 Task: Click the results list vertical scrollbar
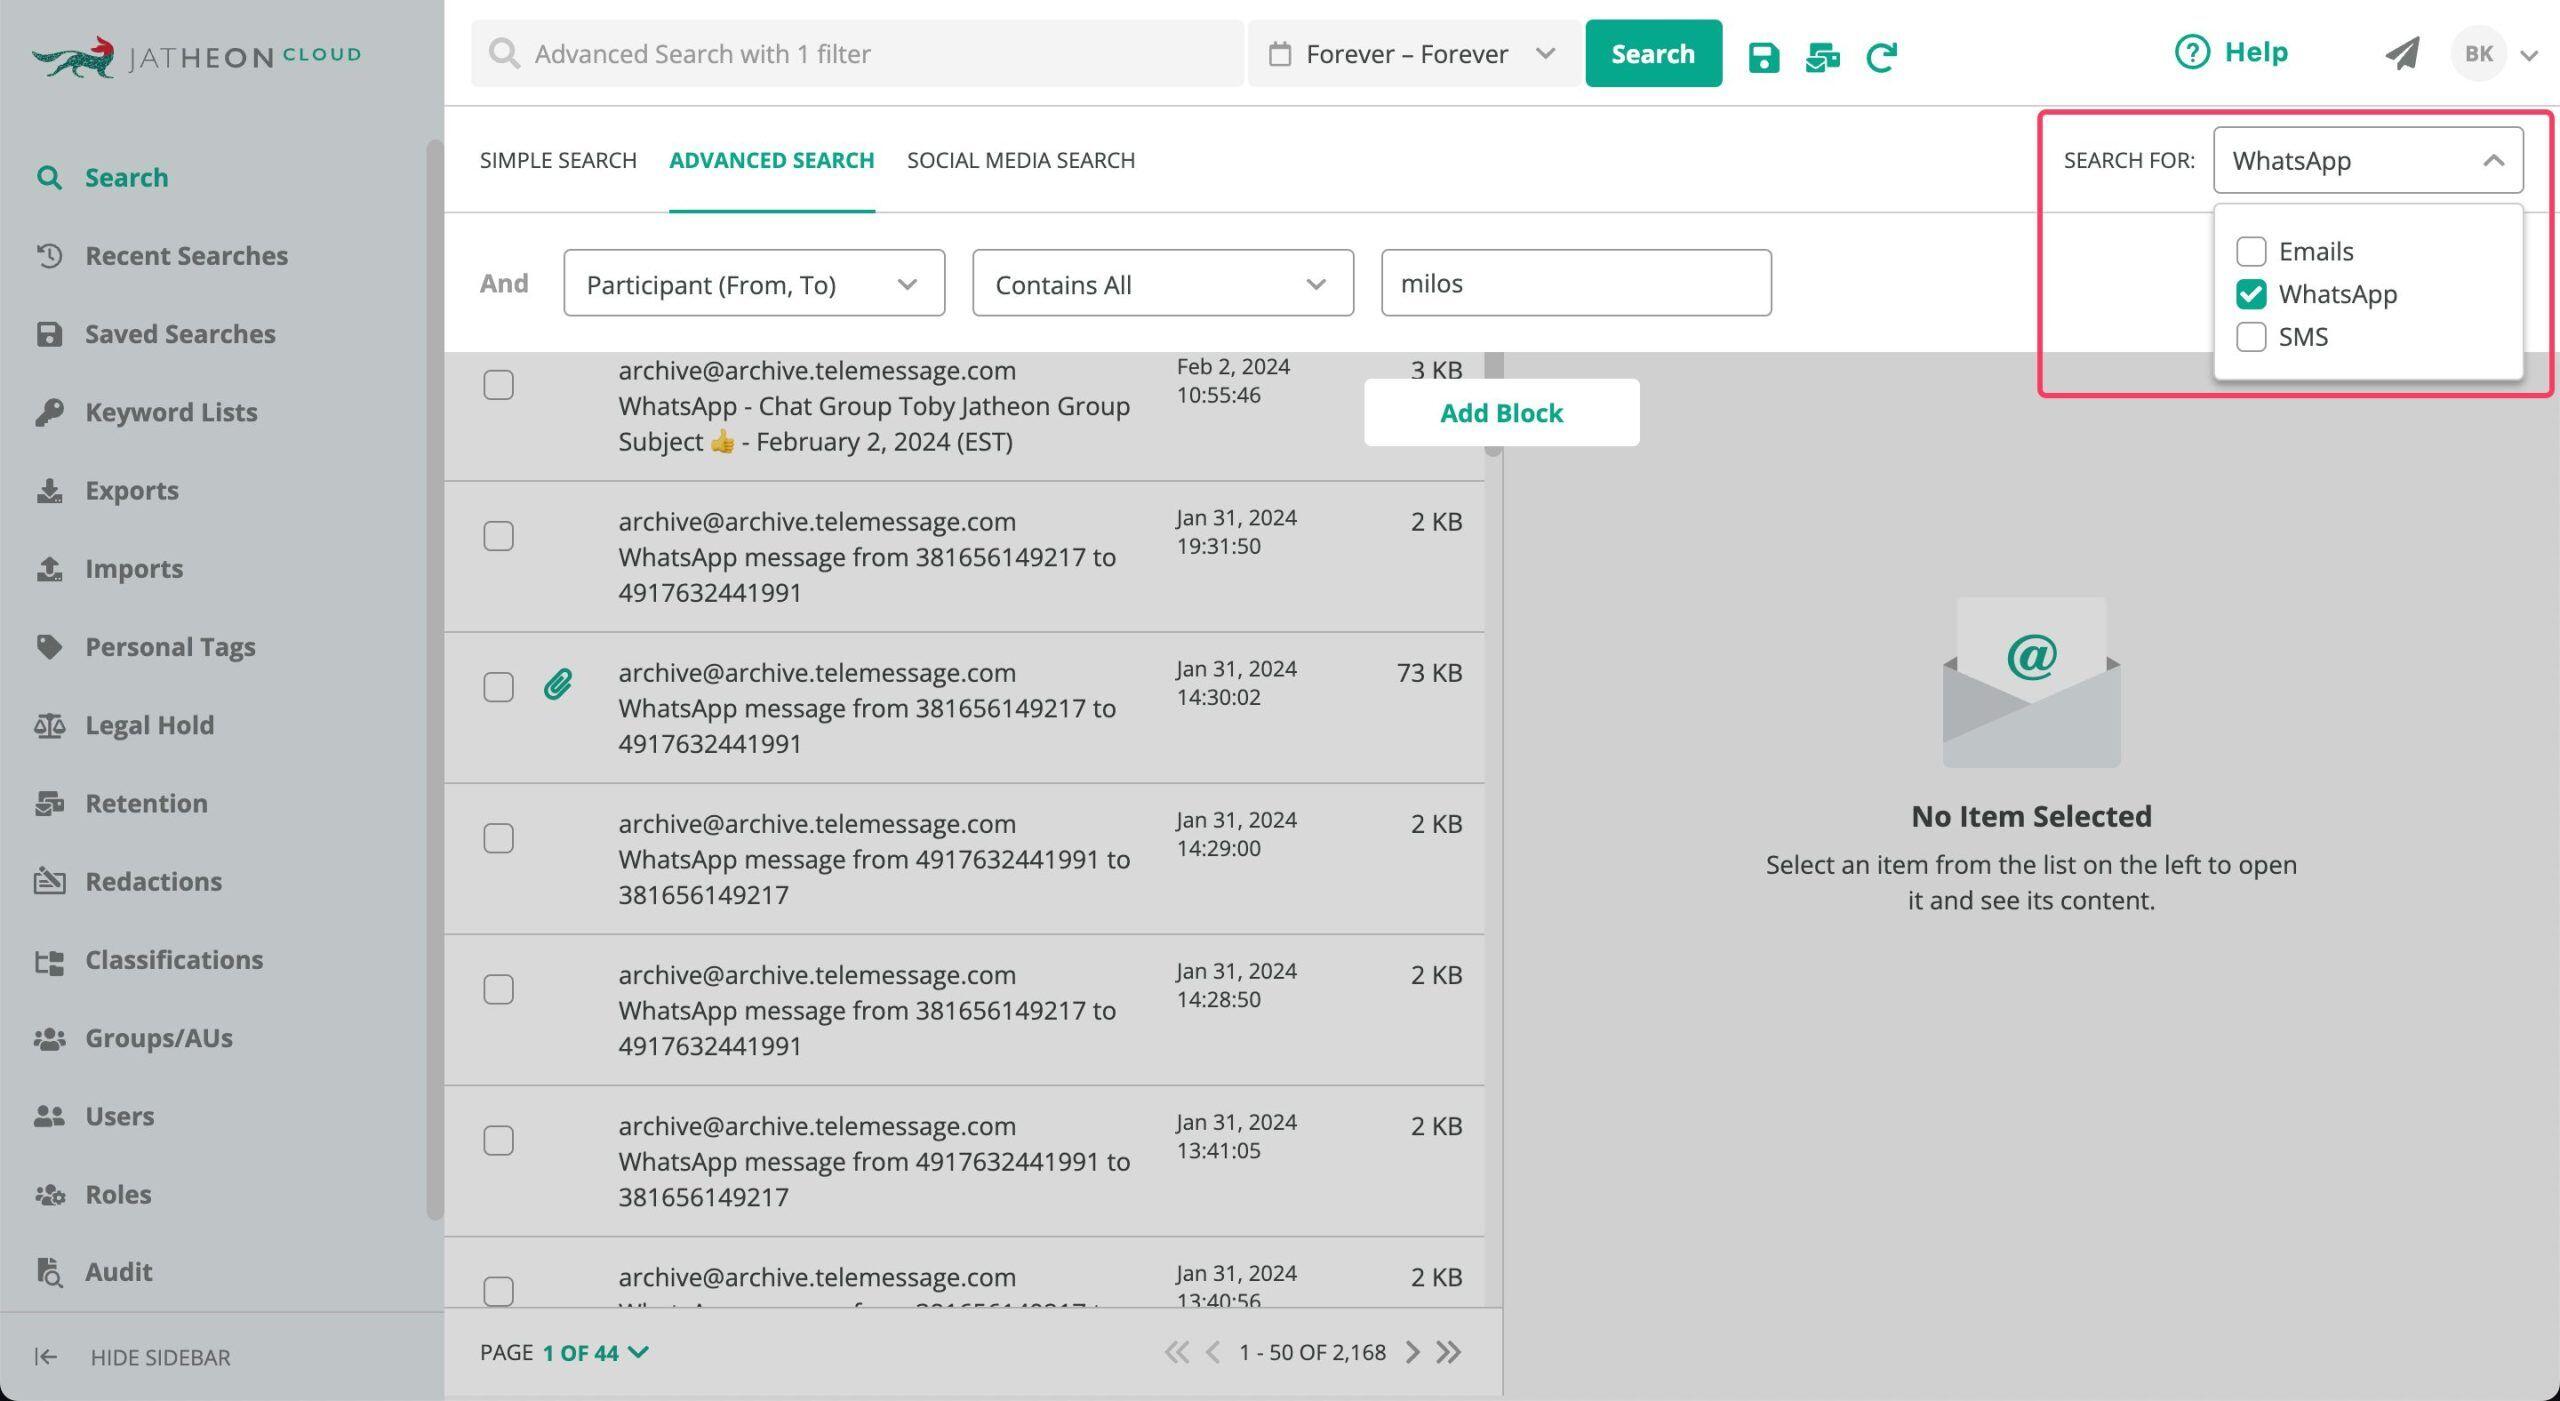point(1493,404)
